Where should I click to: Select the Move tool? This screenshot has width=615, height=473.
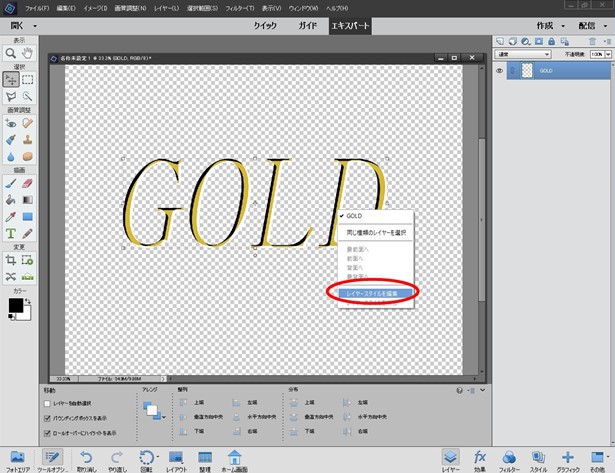[x=11, y=80]
